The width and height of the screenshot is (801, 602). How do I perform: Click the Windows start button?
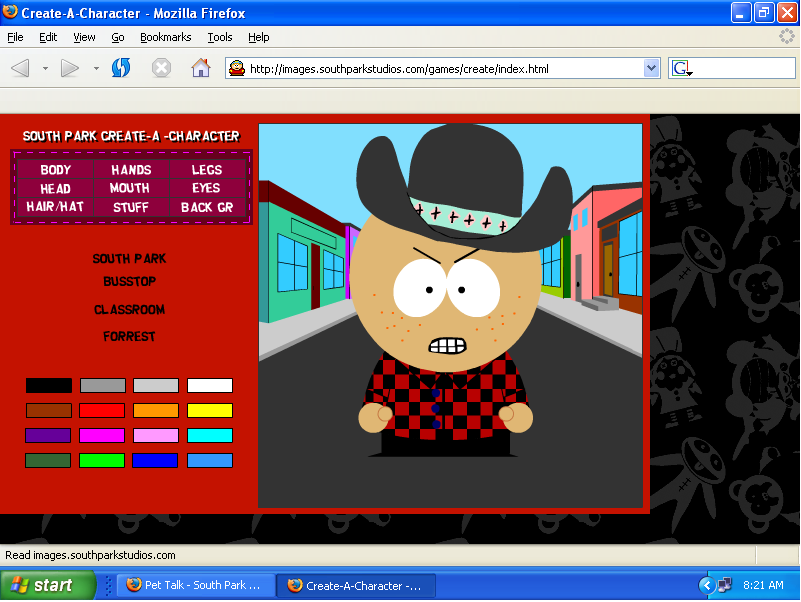[x=48, y=585]
